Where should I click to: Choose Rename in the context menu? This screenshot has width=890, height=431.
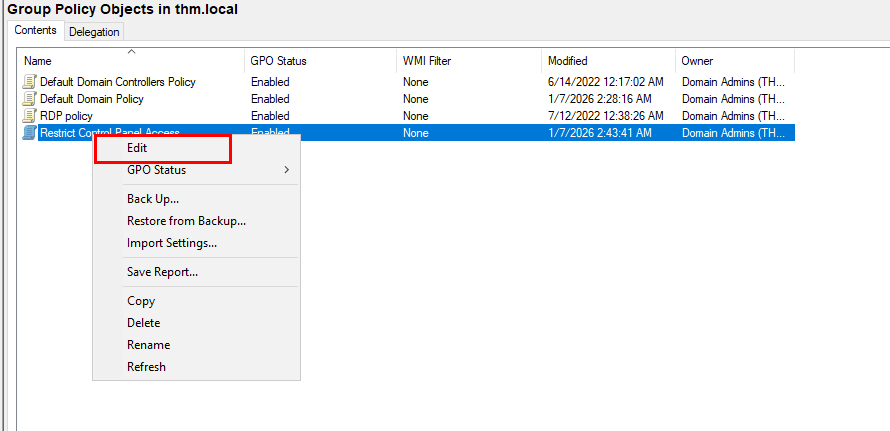148,345
